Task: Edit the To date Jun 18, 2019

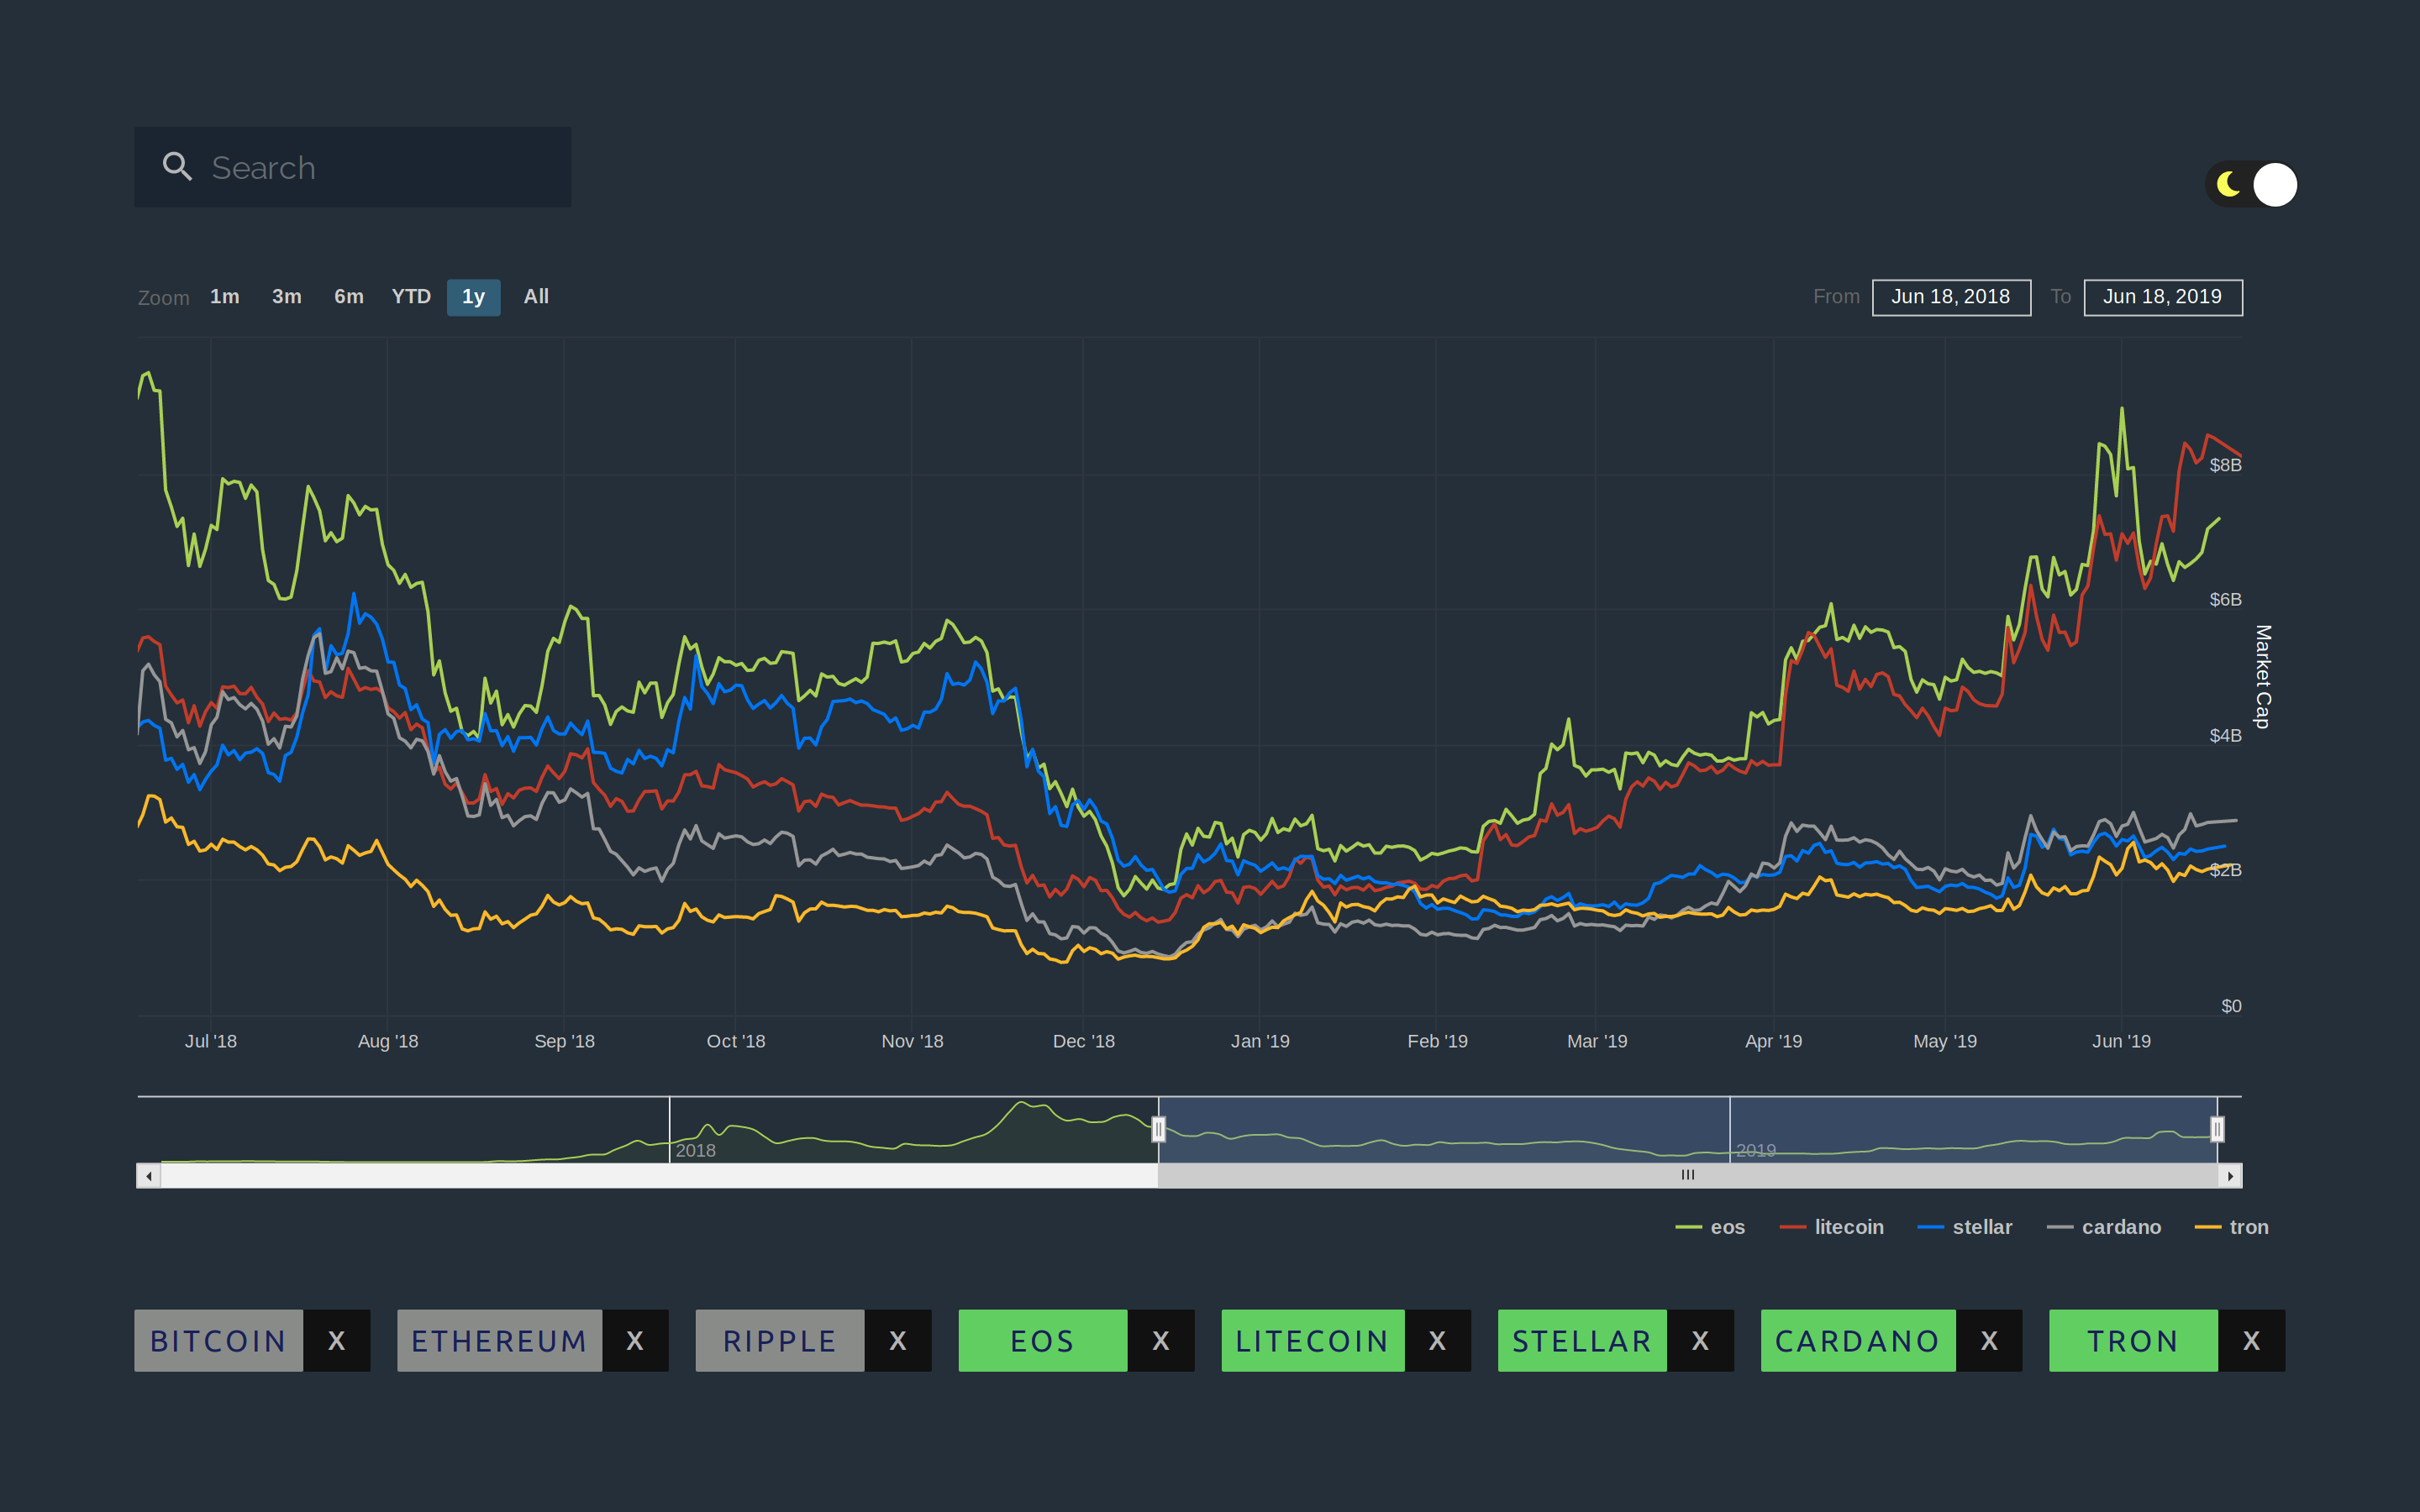Action: 2163,297
